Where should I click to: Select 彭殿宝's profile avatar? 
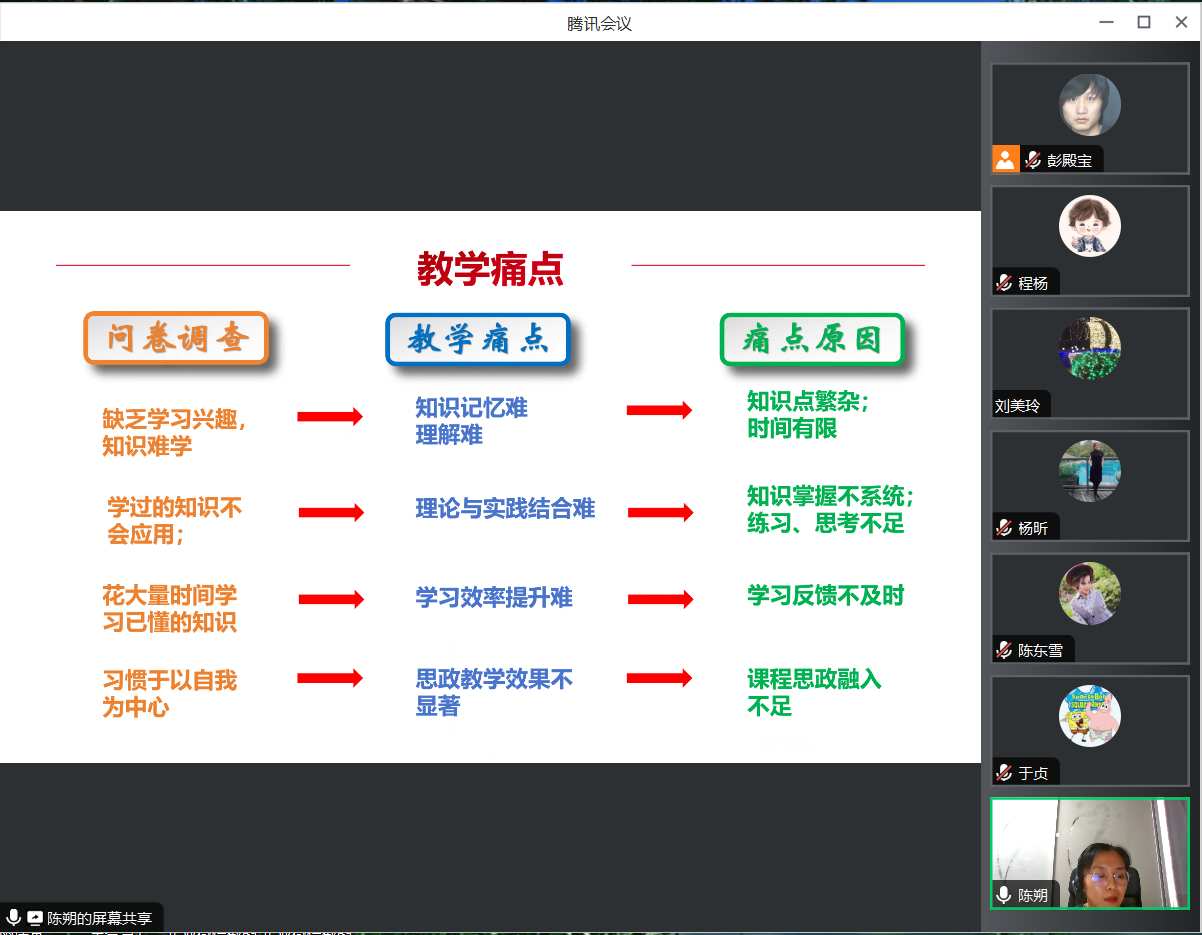1089,105
